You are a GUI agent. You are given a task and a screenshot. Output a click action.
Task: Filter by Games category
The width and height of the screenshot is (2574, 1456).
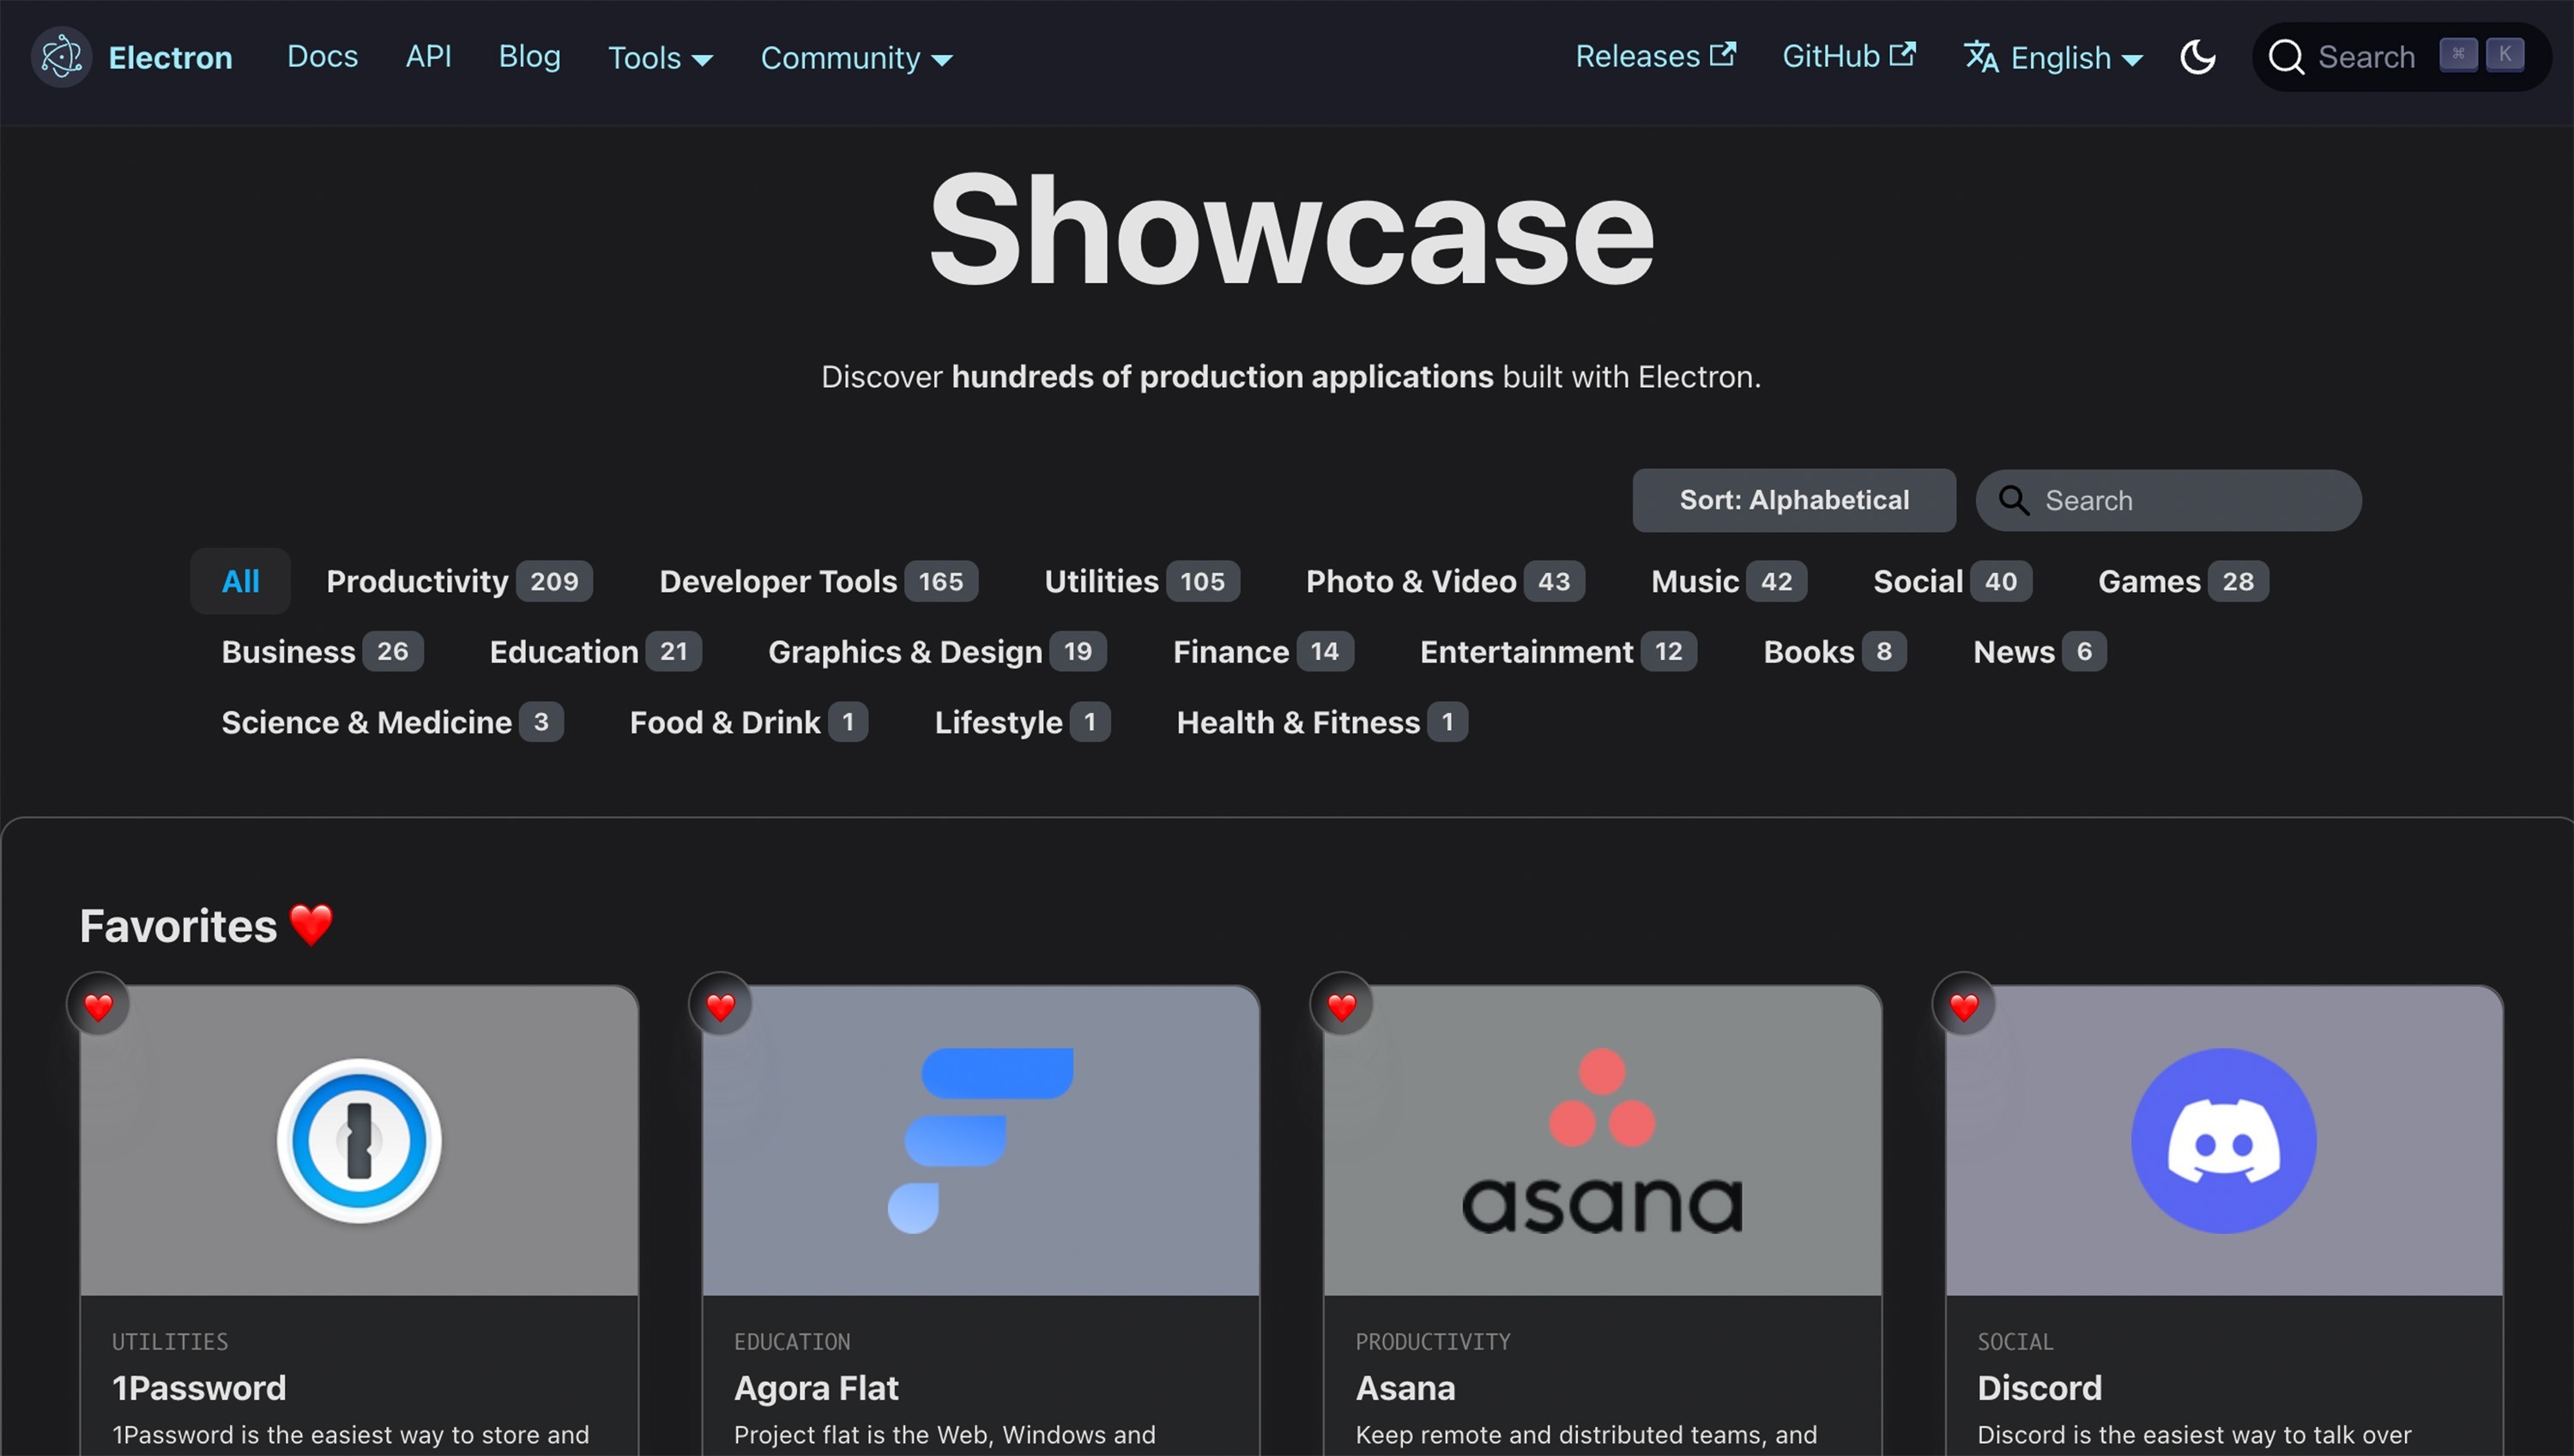2183,581
